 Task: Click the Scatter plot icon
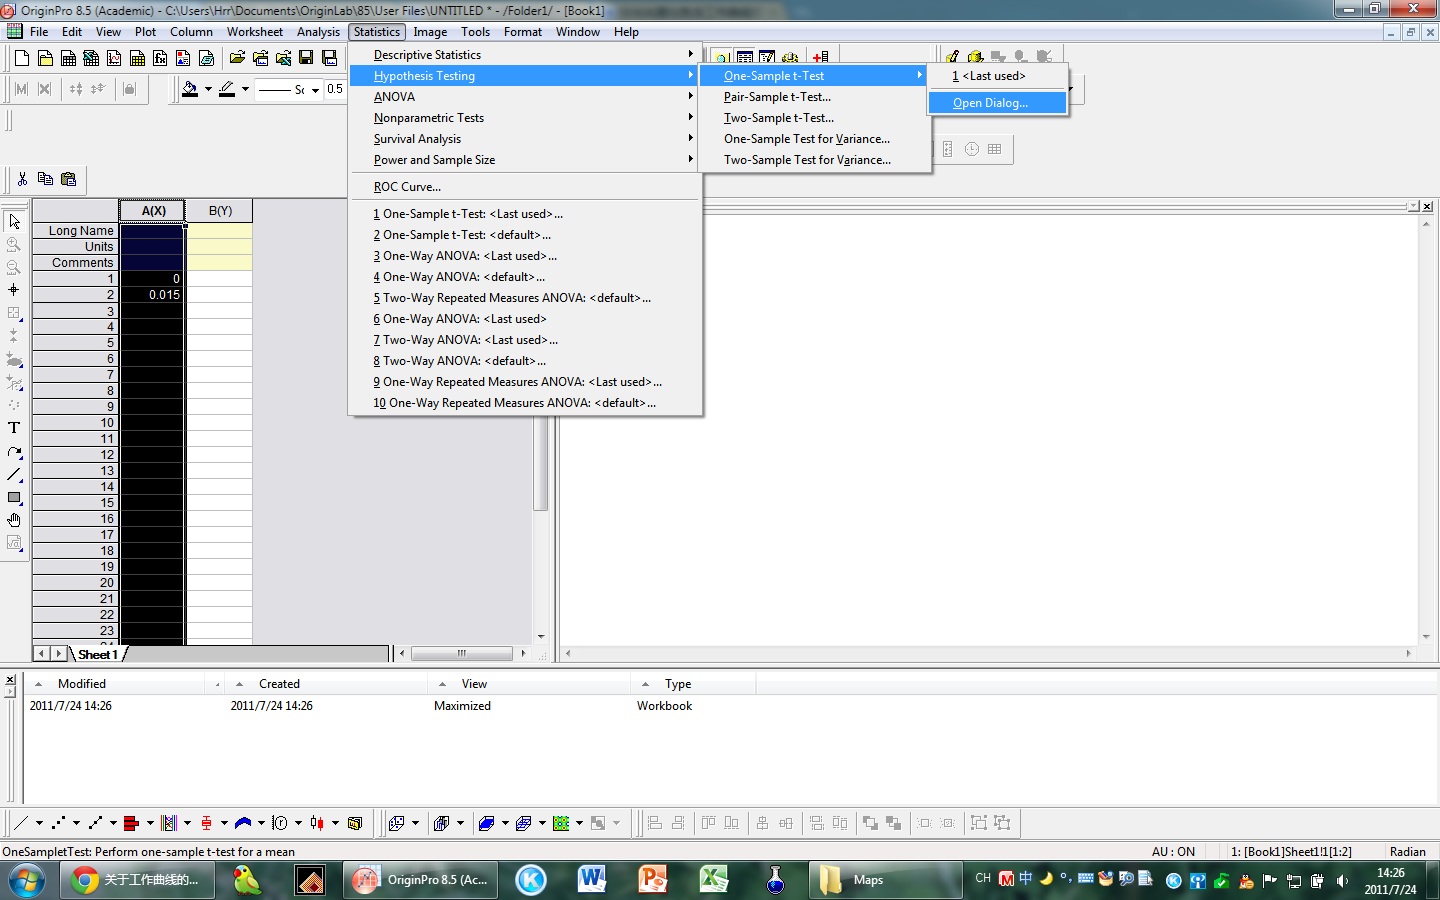58,823
